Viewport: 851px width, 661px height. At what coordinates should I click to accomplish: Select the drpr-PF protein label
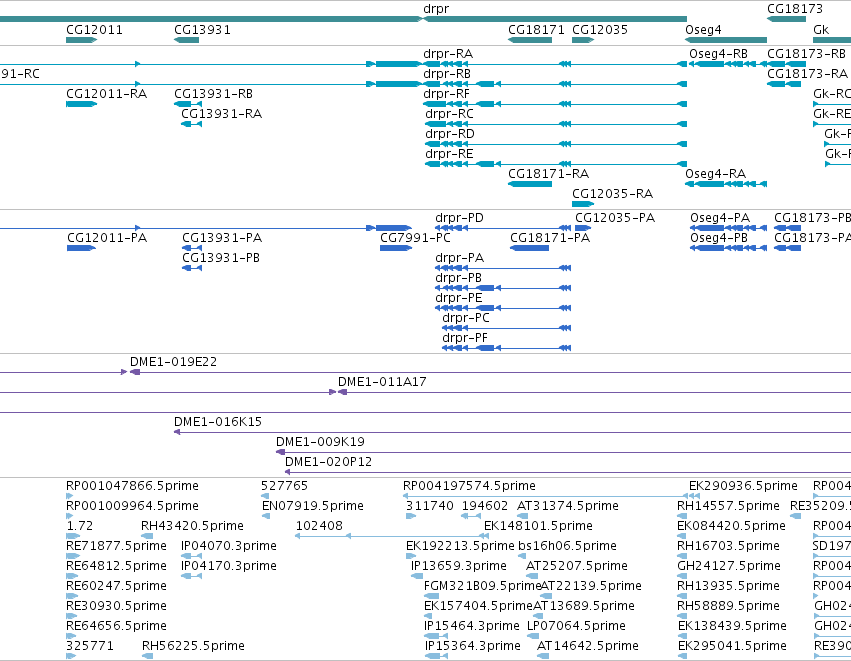click(x=465, y=339)
